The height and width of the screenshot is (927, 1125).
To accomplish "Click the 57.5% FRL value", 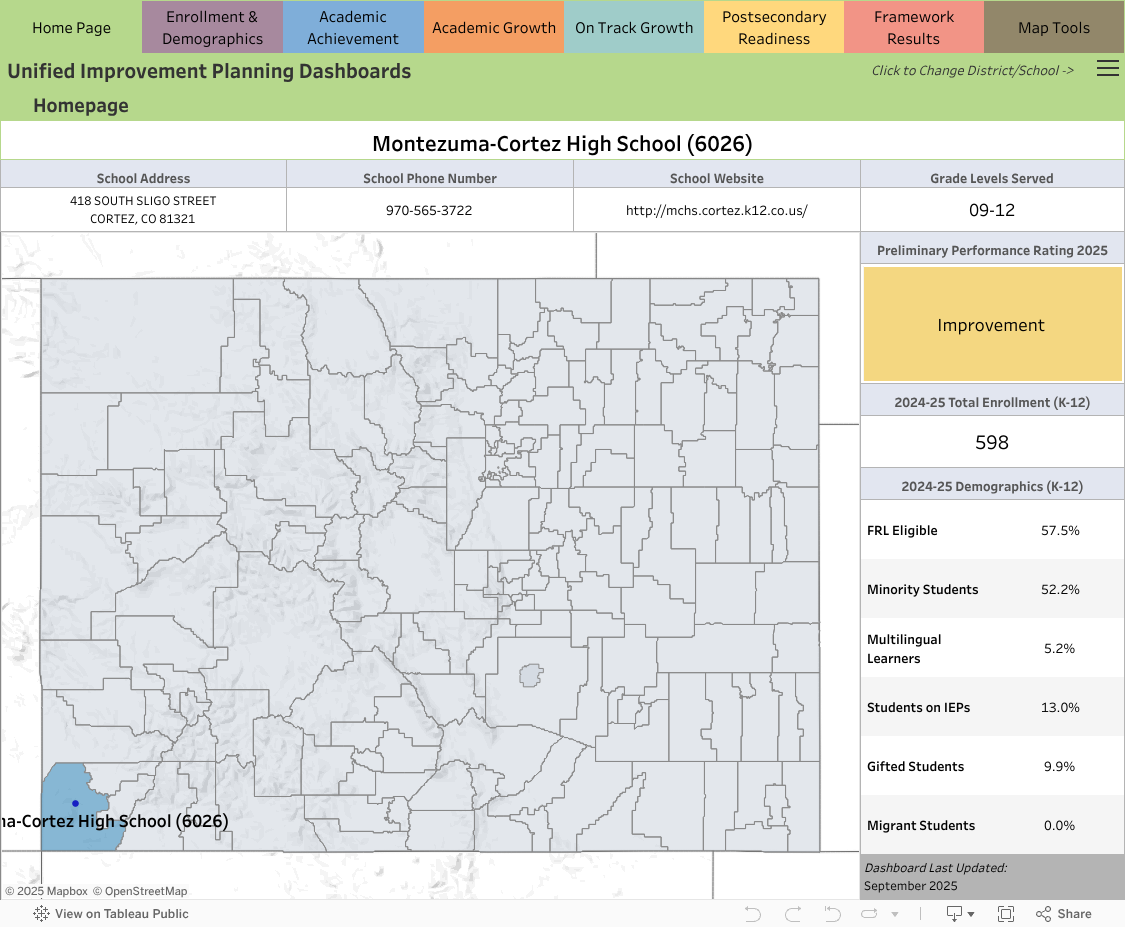I will point(1060,530).
